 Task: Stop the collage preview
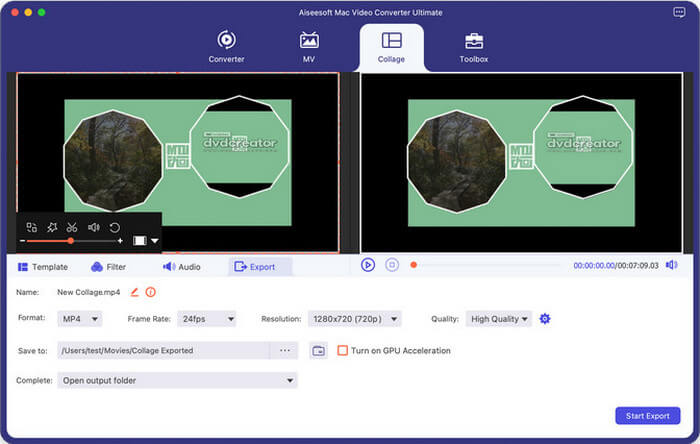pos(392,265)
